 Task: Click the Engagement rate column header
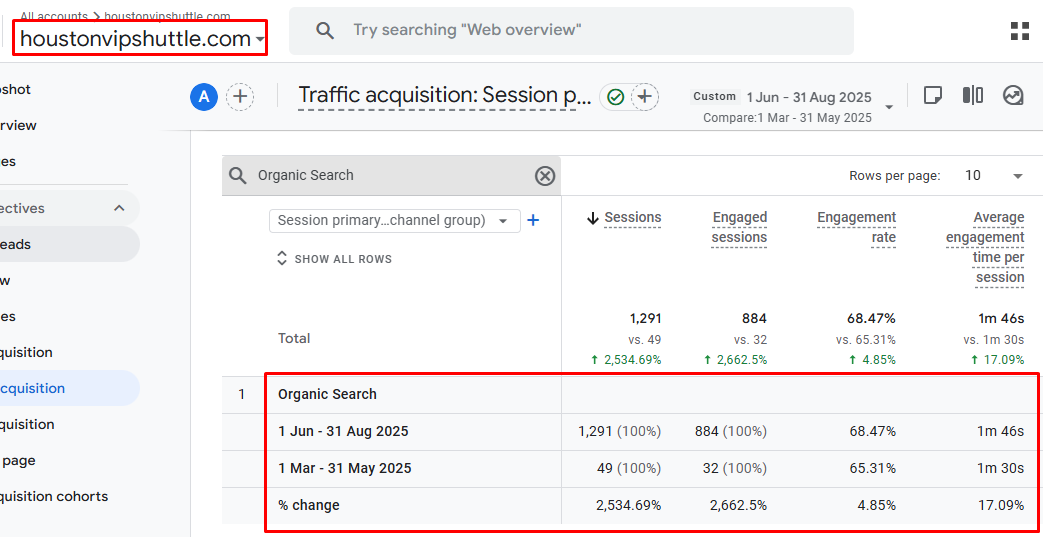(x=856, y=227)
